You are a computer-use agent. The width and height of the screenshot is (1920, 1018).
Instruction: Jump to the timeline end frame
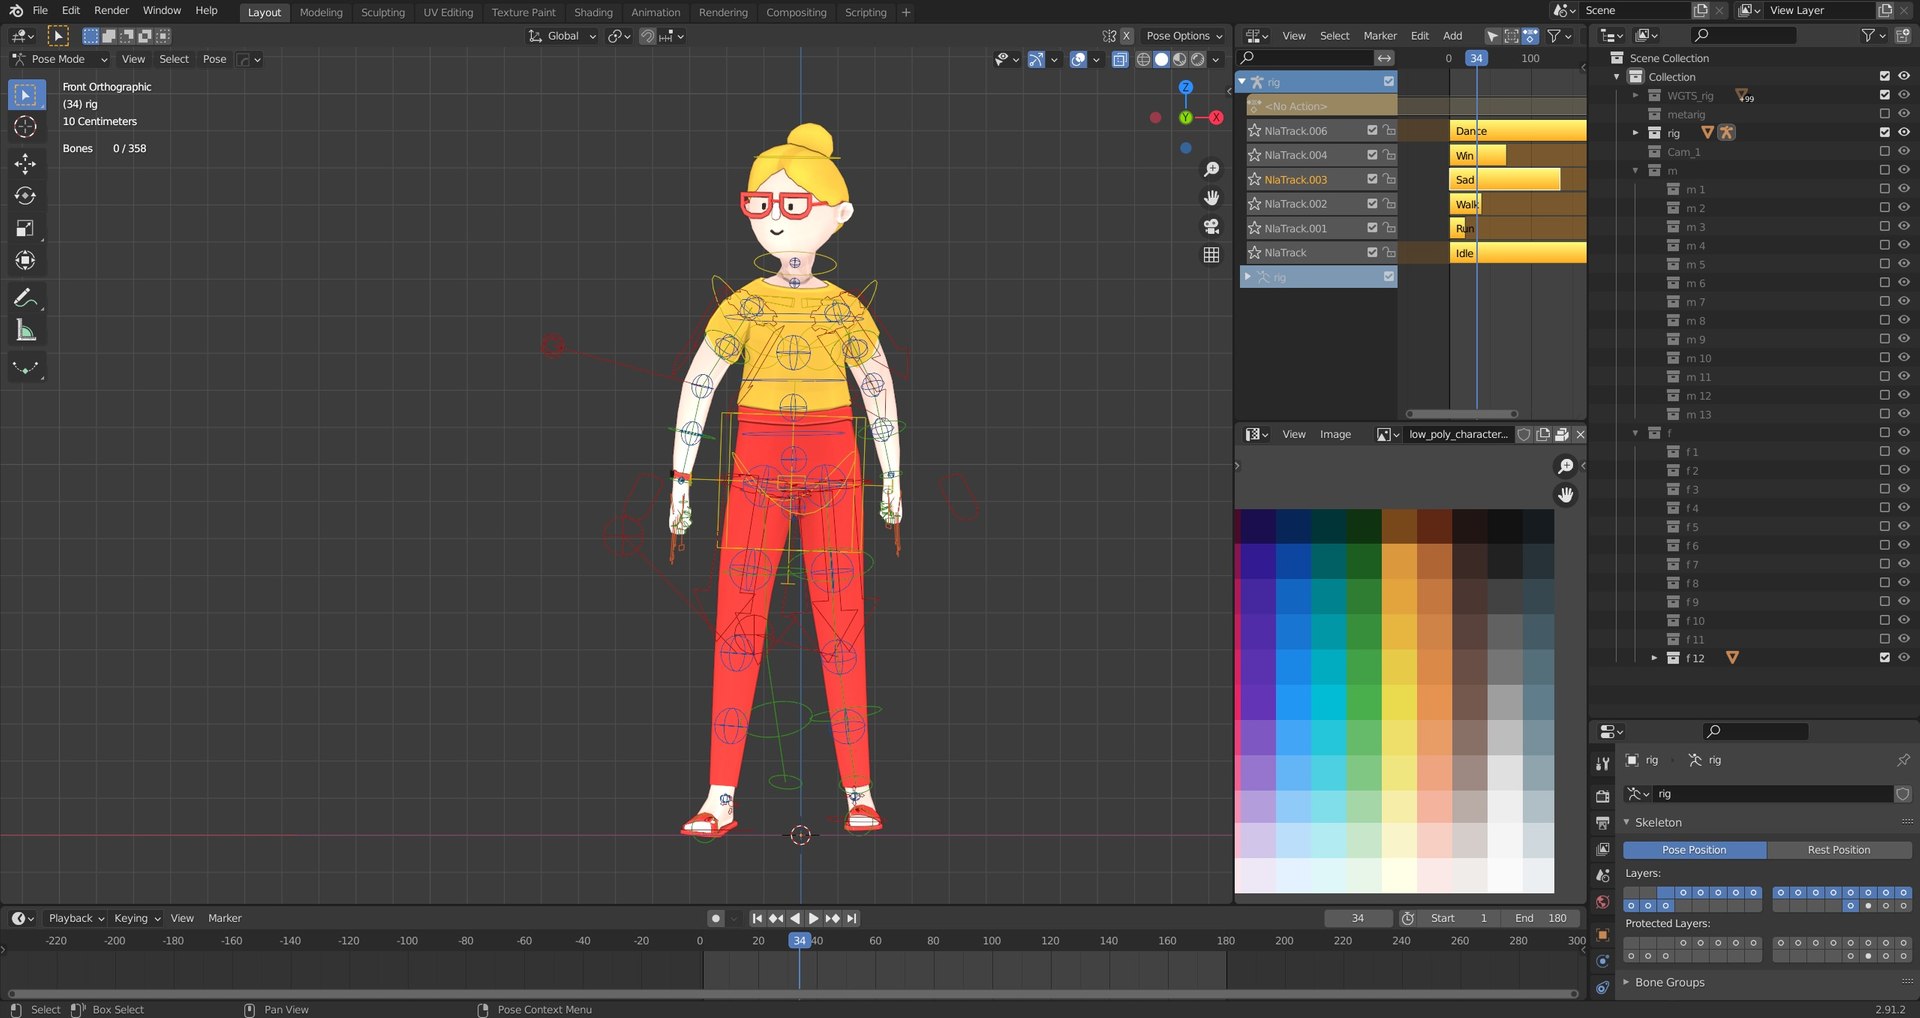pos(851,918)
